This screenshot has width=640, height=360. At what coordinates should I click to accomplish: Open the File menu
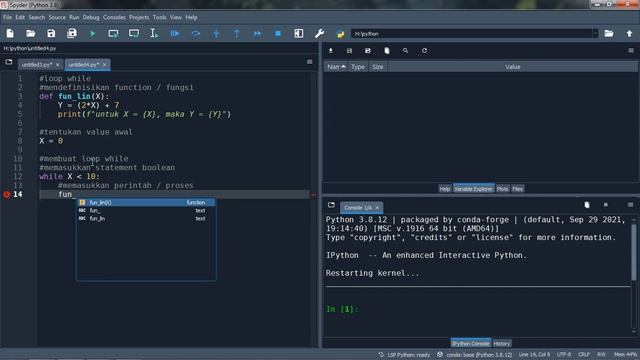tap(7, 18)
